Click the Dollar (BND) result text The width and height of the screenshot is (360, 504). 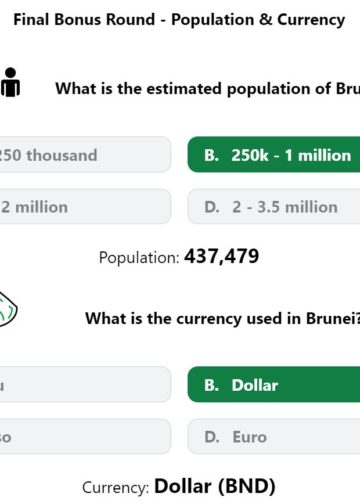pos(215,486)
